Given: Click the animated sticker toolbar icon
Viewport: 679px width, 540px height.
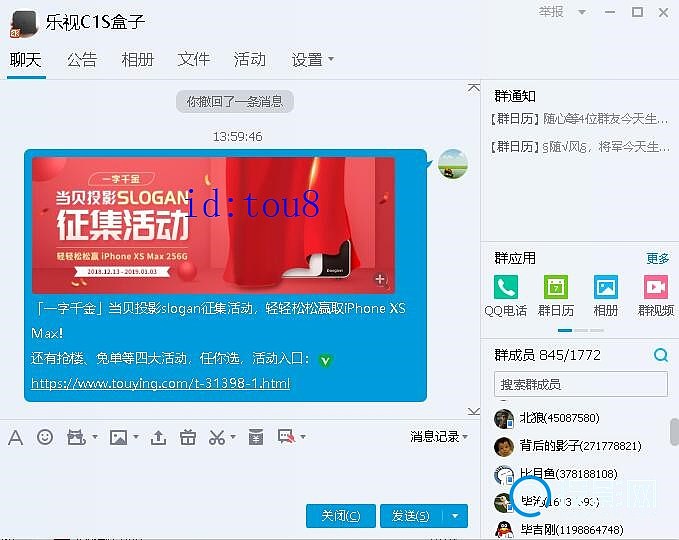Looking at the screenshot, I should pos(76,437).
